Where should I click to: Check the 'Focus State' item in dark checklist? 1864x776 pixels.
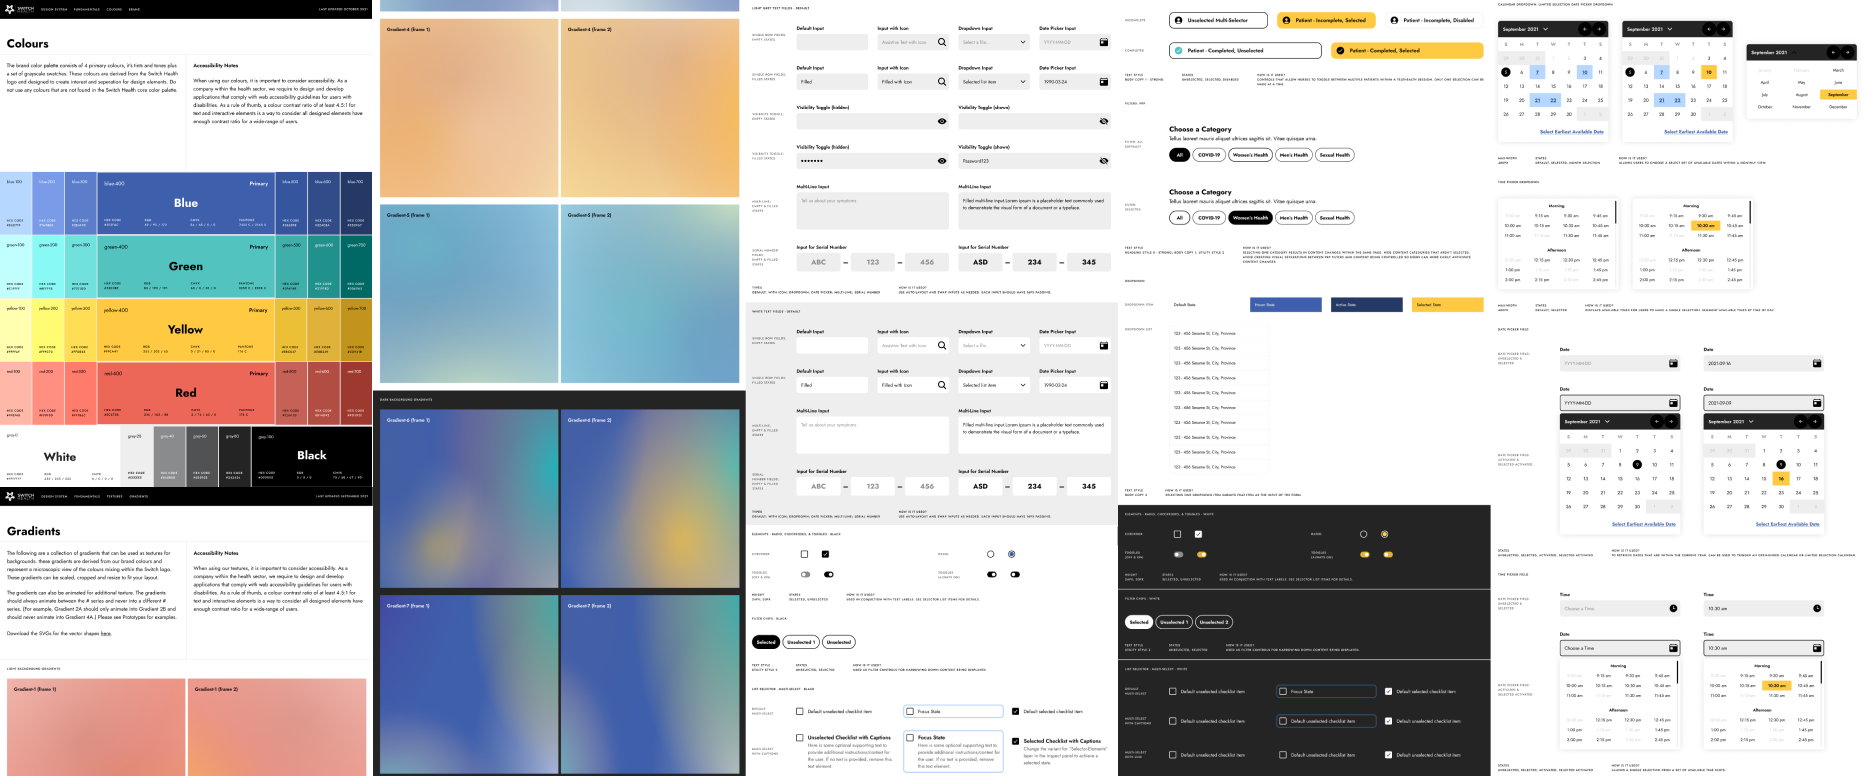(x=1327, y=691)
